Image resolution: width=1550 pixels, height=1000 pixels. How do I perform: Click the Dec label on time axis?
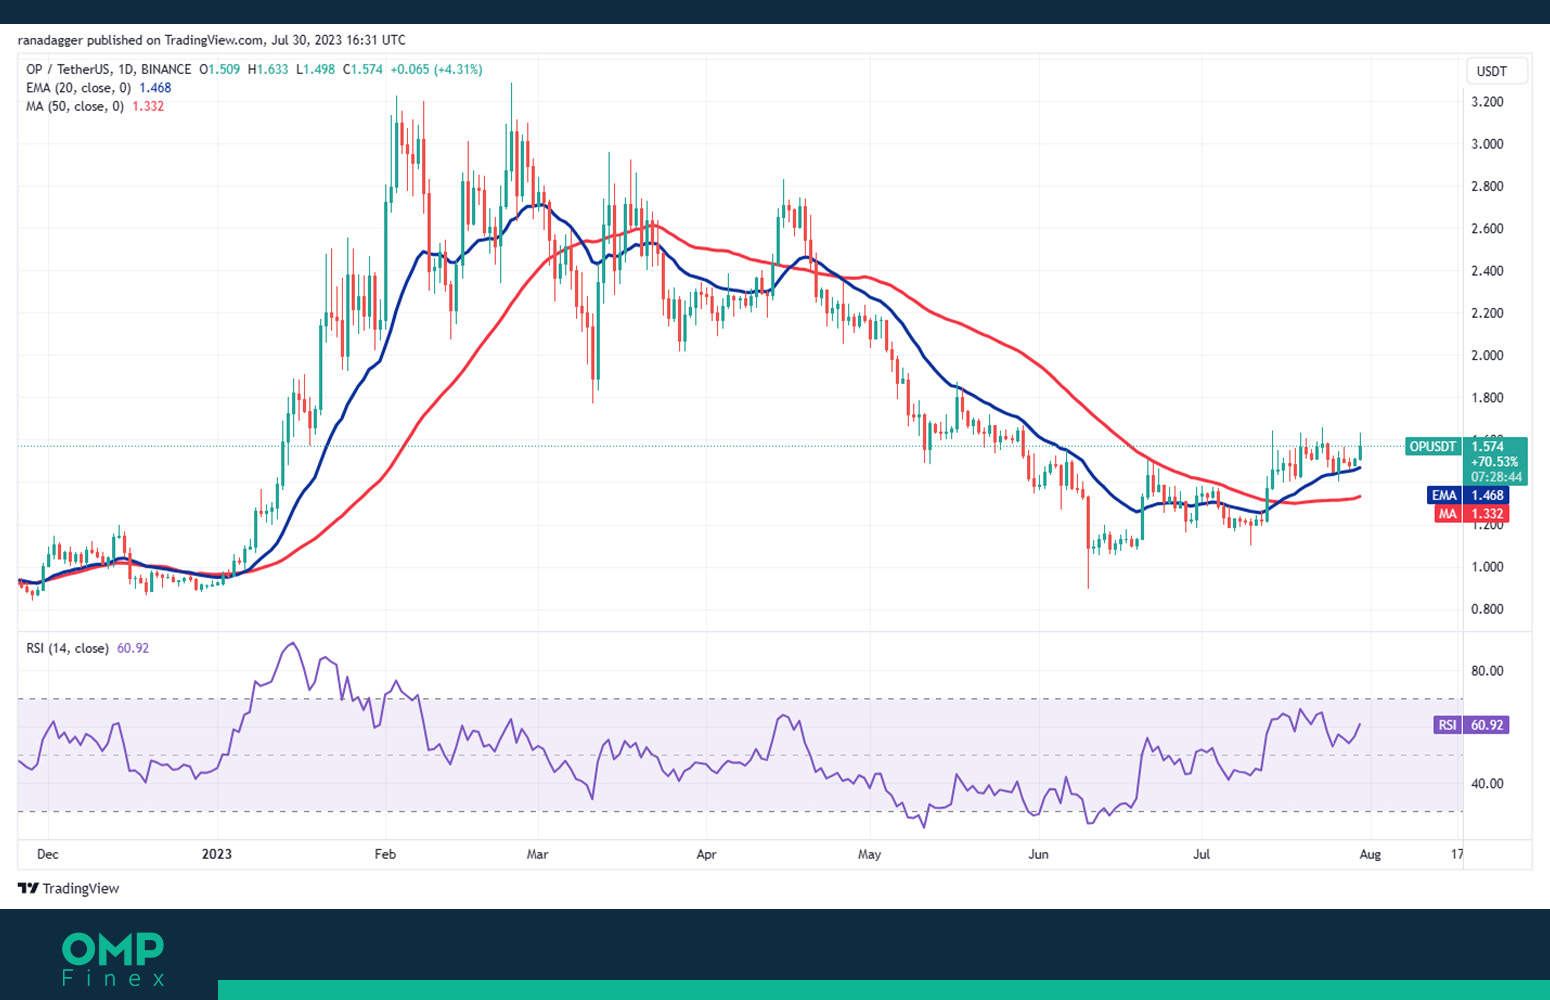tap(47, 854)
